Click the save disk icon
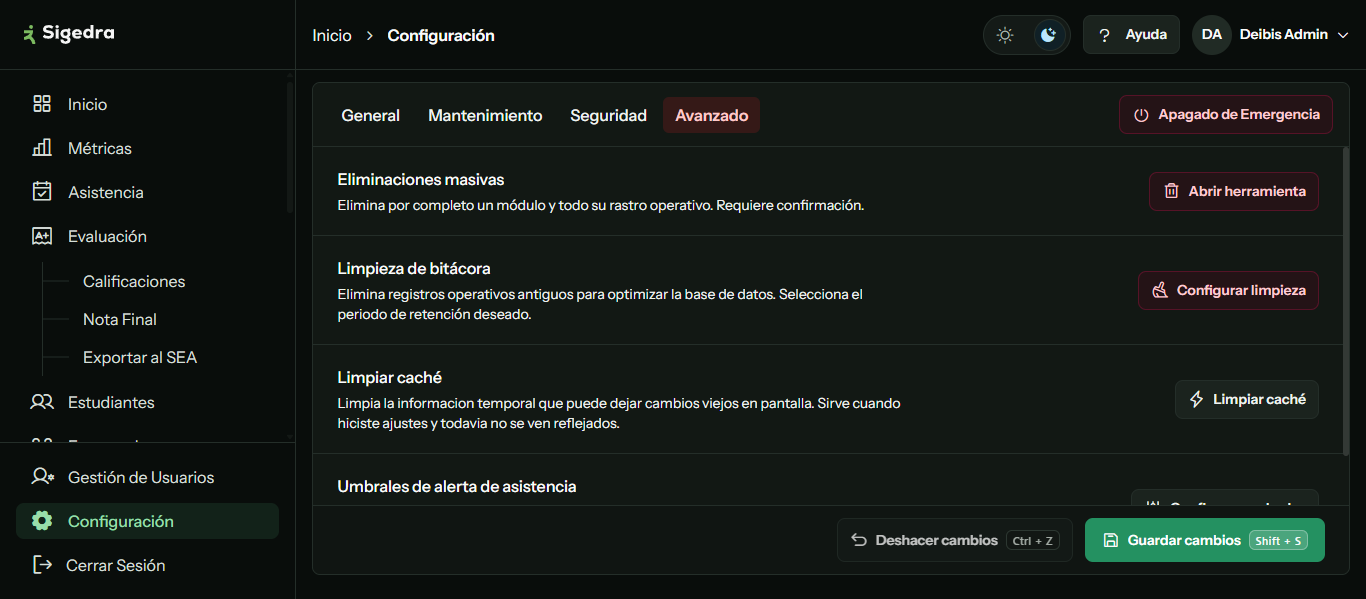Viewport: 1366px width, 599px height. coord(1111,540)
